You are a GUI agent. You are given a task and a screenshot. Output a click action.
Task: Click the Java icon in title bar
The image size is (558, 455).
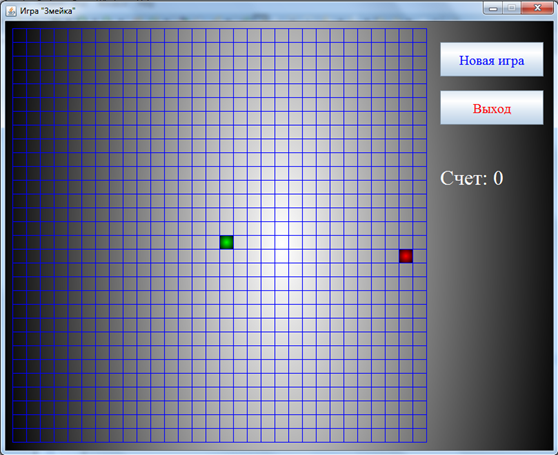11,11
